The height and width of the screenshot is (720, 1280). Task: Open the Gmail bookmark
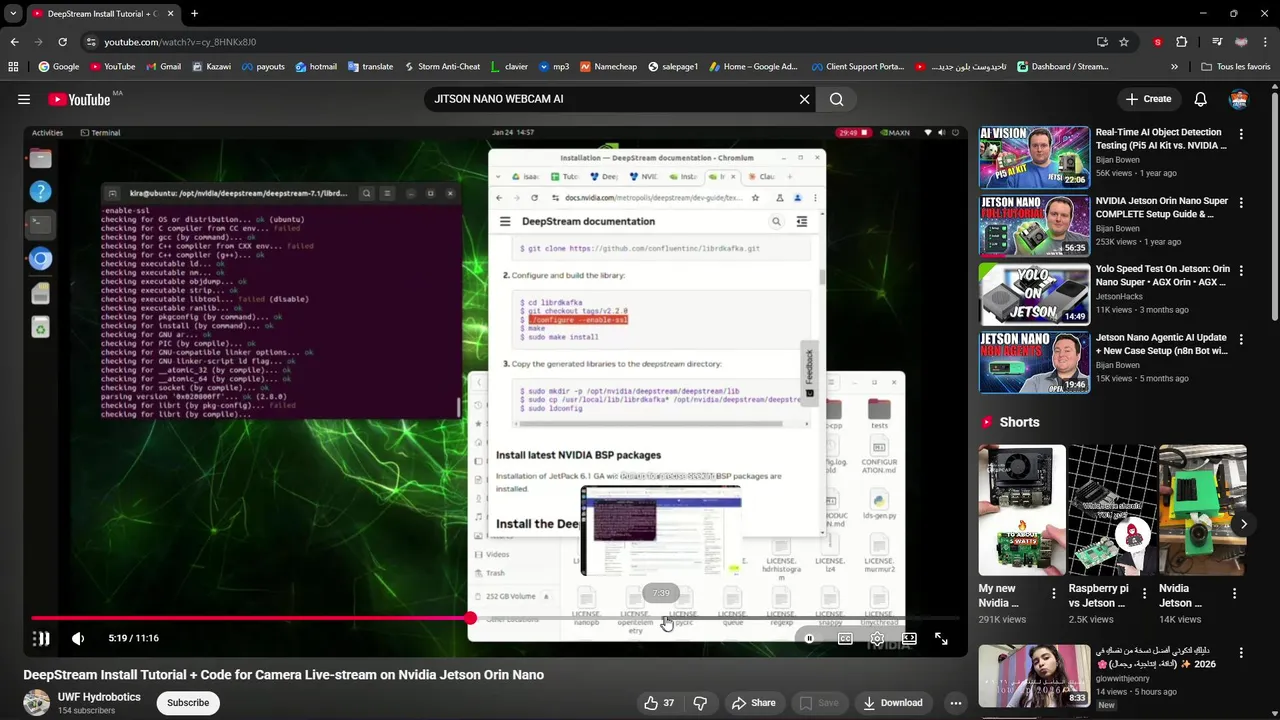pyautogui.click(x=163, y=67)
